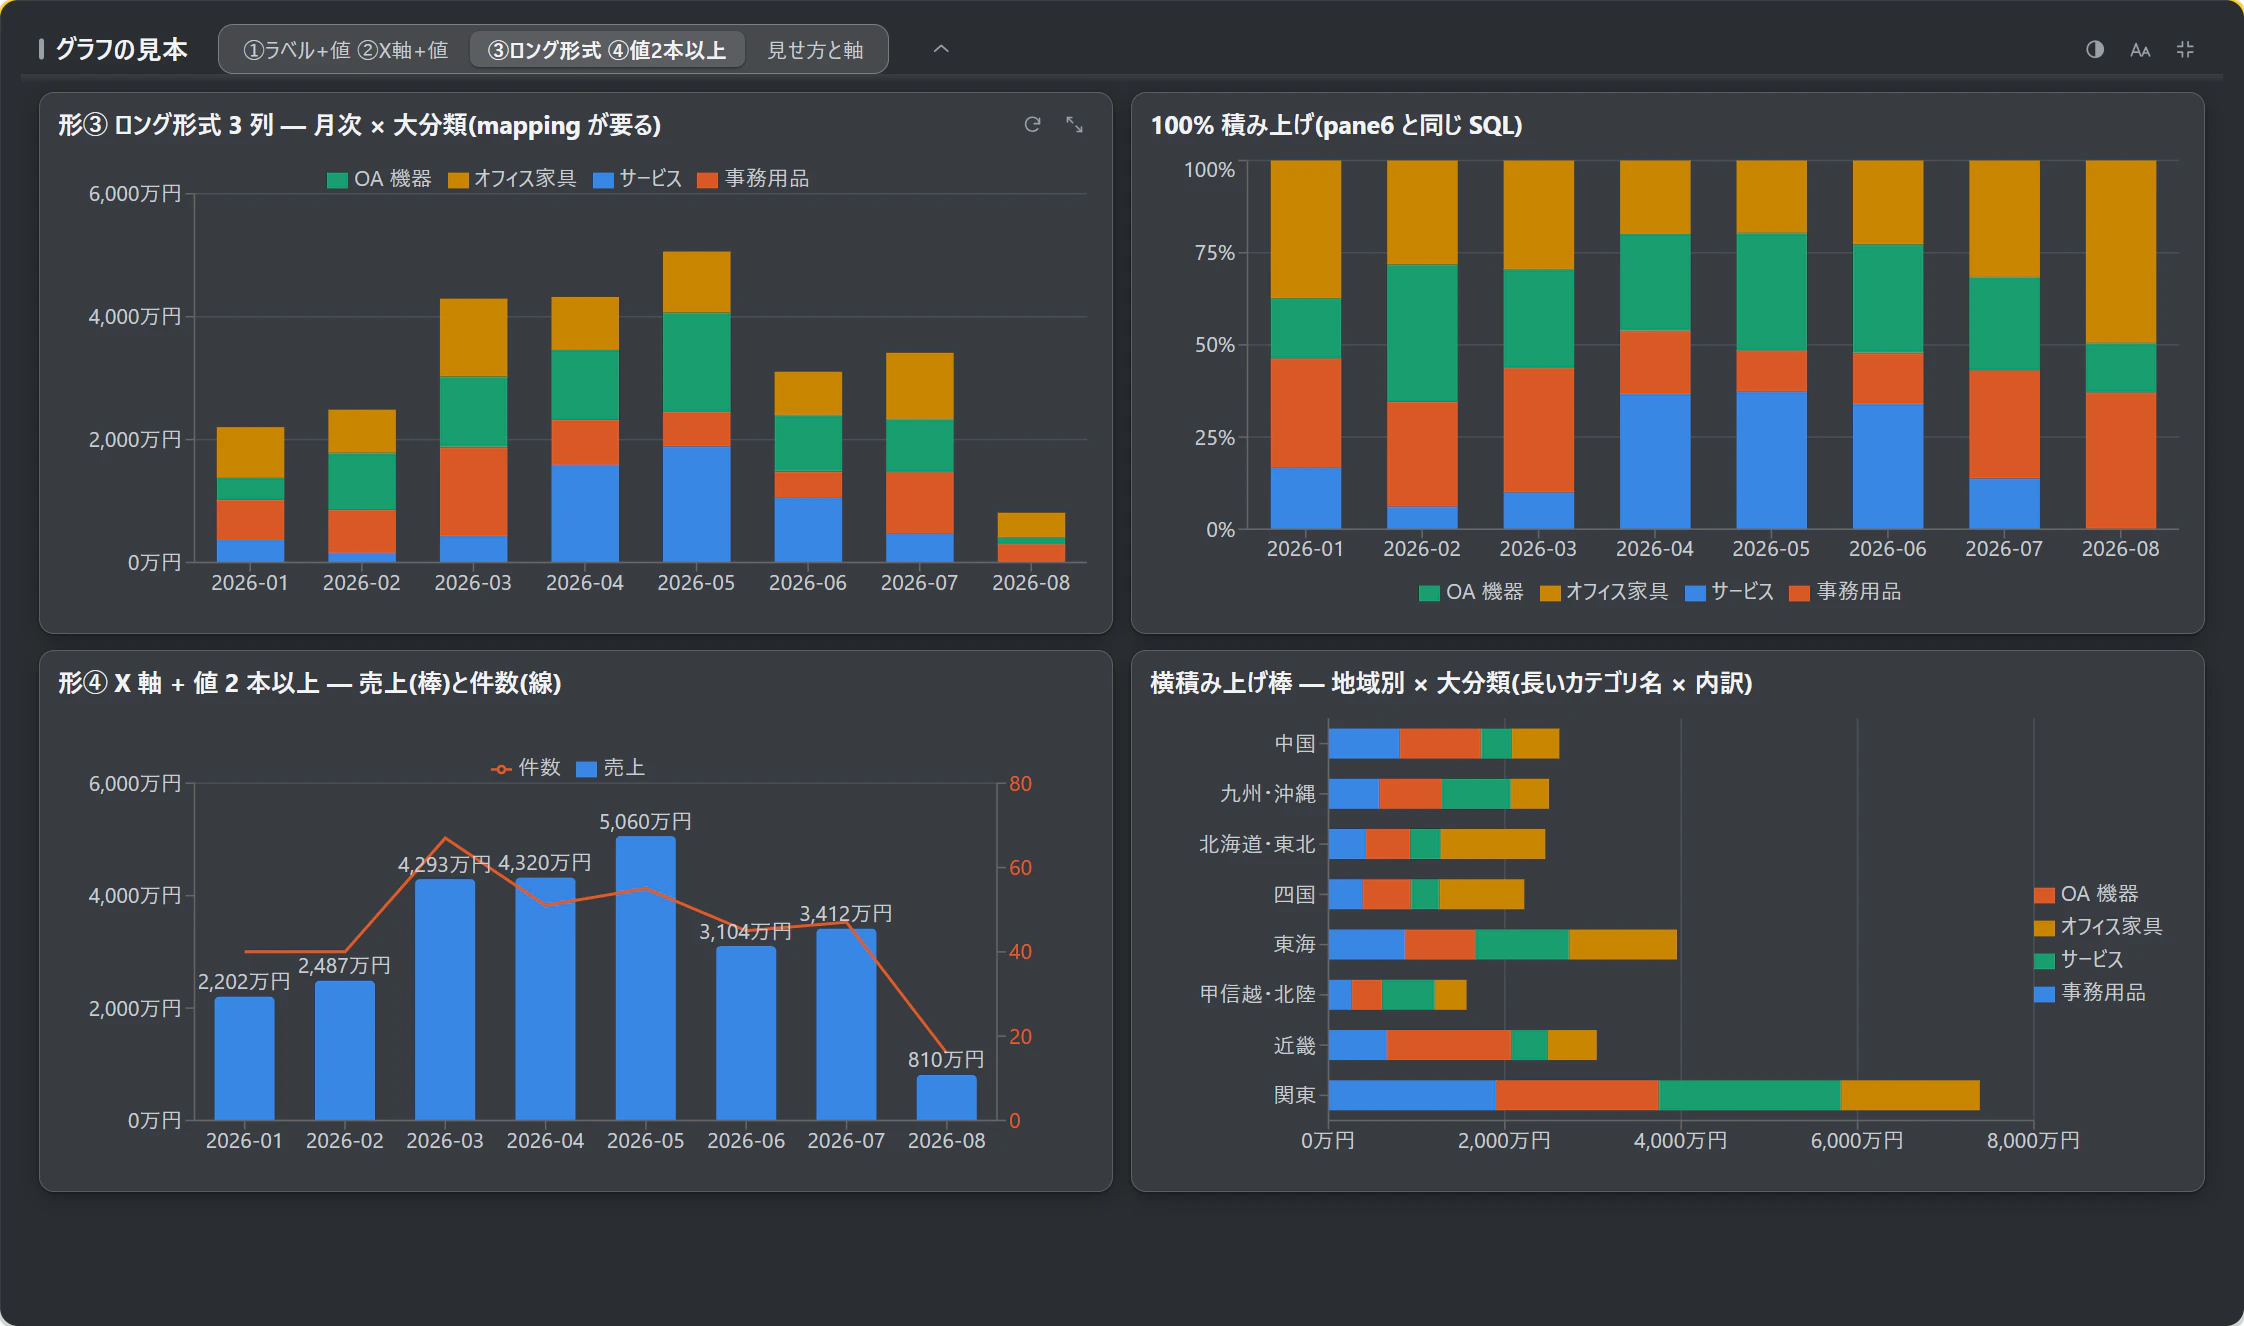The image size is (2244, 1326).
Task: Click the 横積み上げ棒 — 地域別 × 大分類 pane title
Action: tap(1451, 683)
